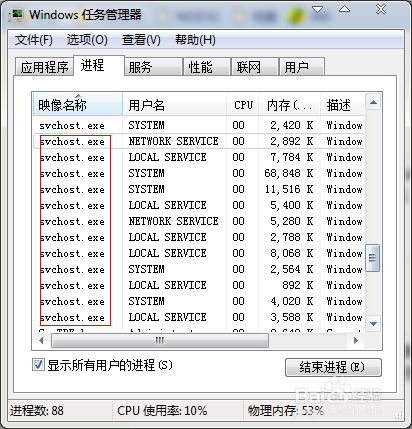Click horizontal scrollbar left arrow

(x=41, y=341)
